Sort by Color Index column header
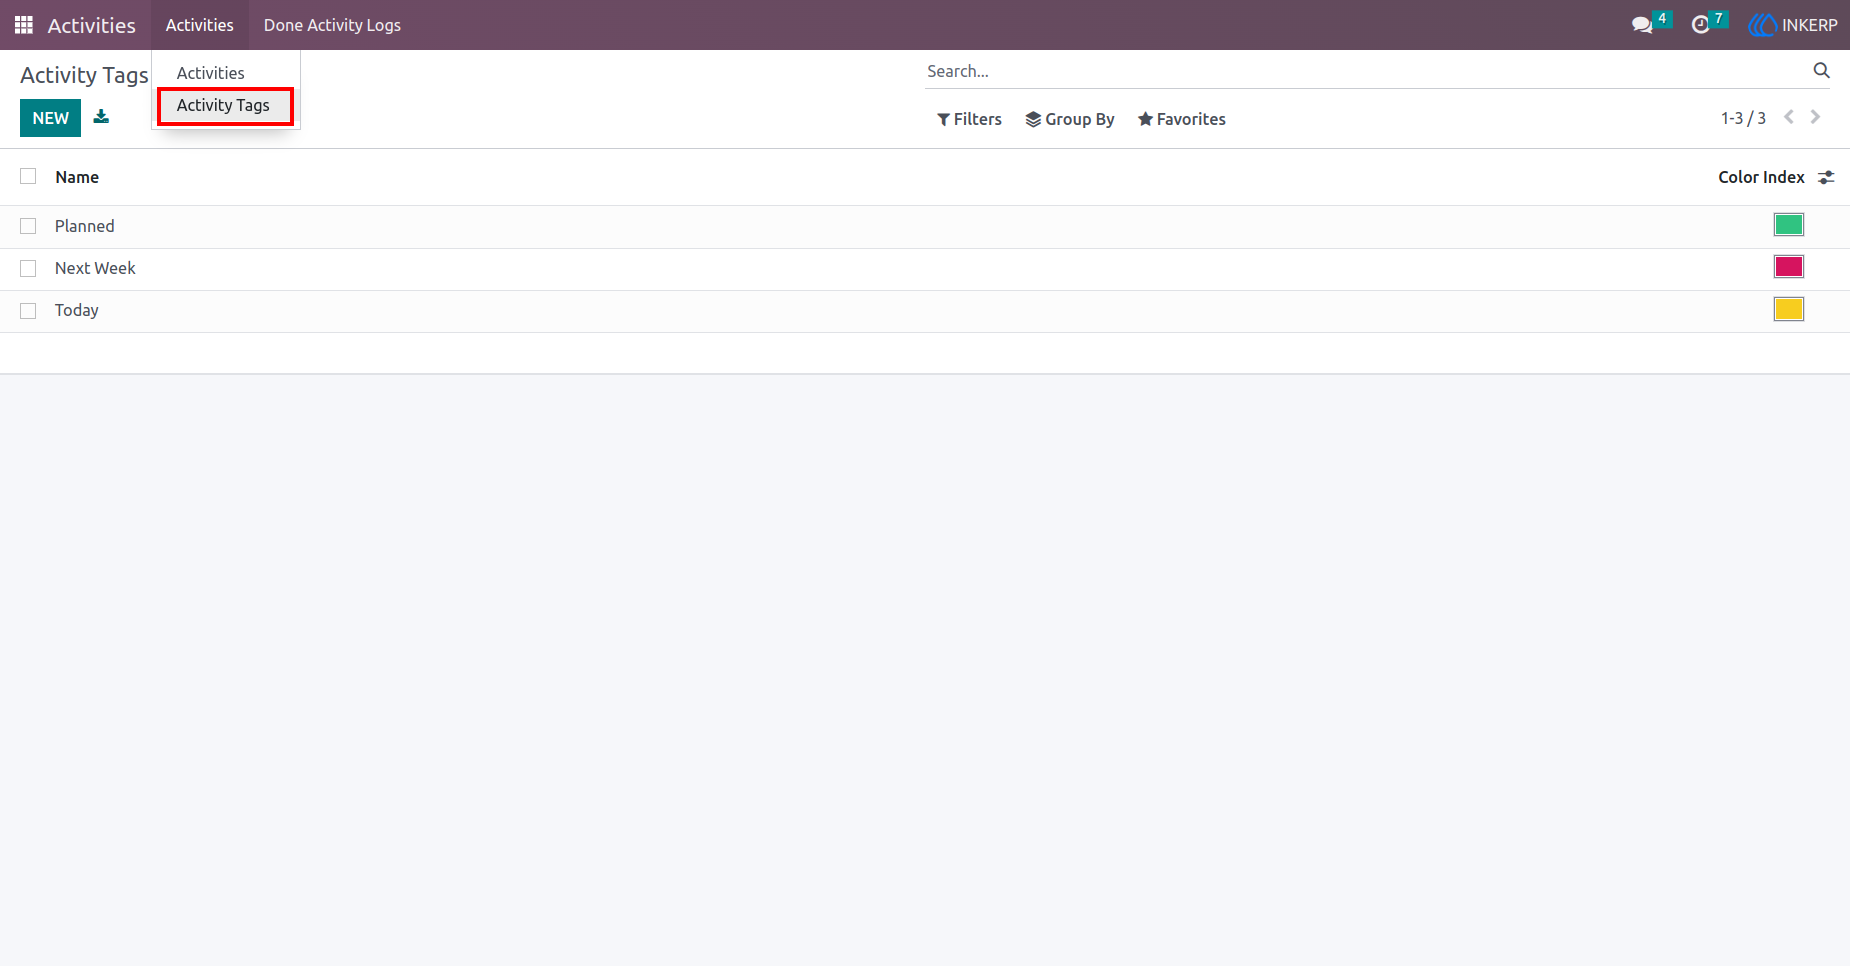The height and width of the screenshot is (966, 1850). tap(1761, 177)
